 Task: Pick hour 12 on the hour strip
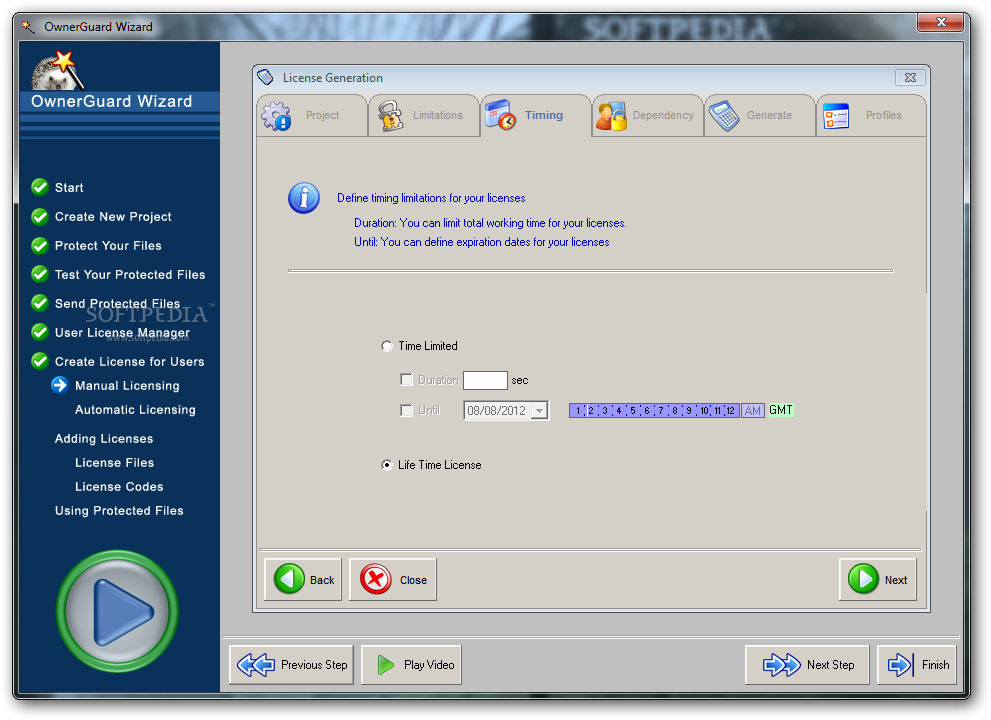[731, 411]
